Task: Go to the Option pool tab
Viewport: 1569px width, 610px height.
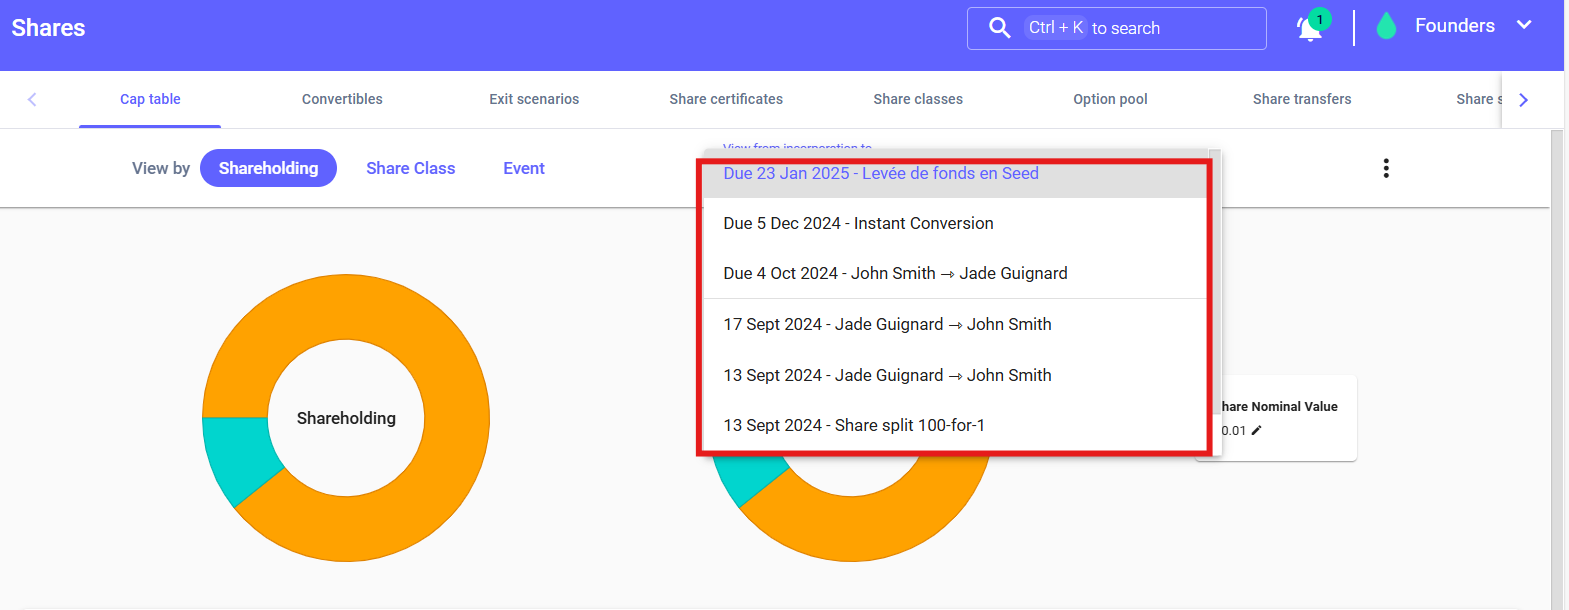Action: [1110, 99]
